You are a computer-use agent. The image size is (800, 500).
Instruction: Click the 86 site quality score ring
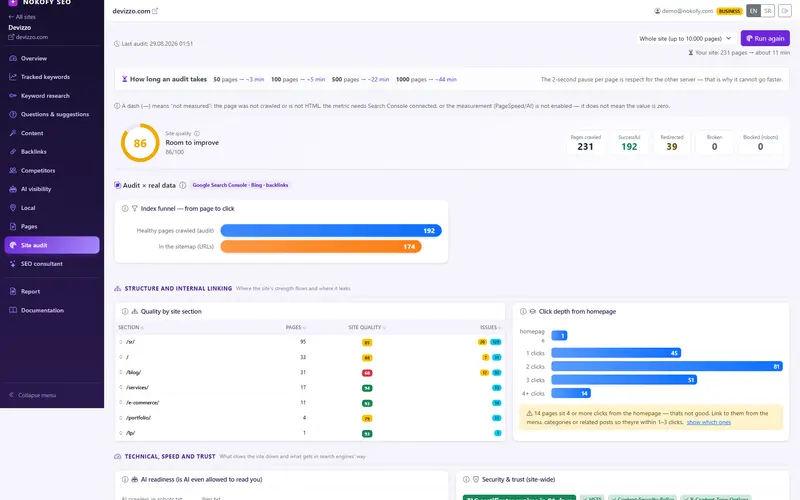point(140,143)
